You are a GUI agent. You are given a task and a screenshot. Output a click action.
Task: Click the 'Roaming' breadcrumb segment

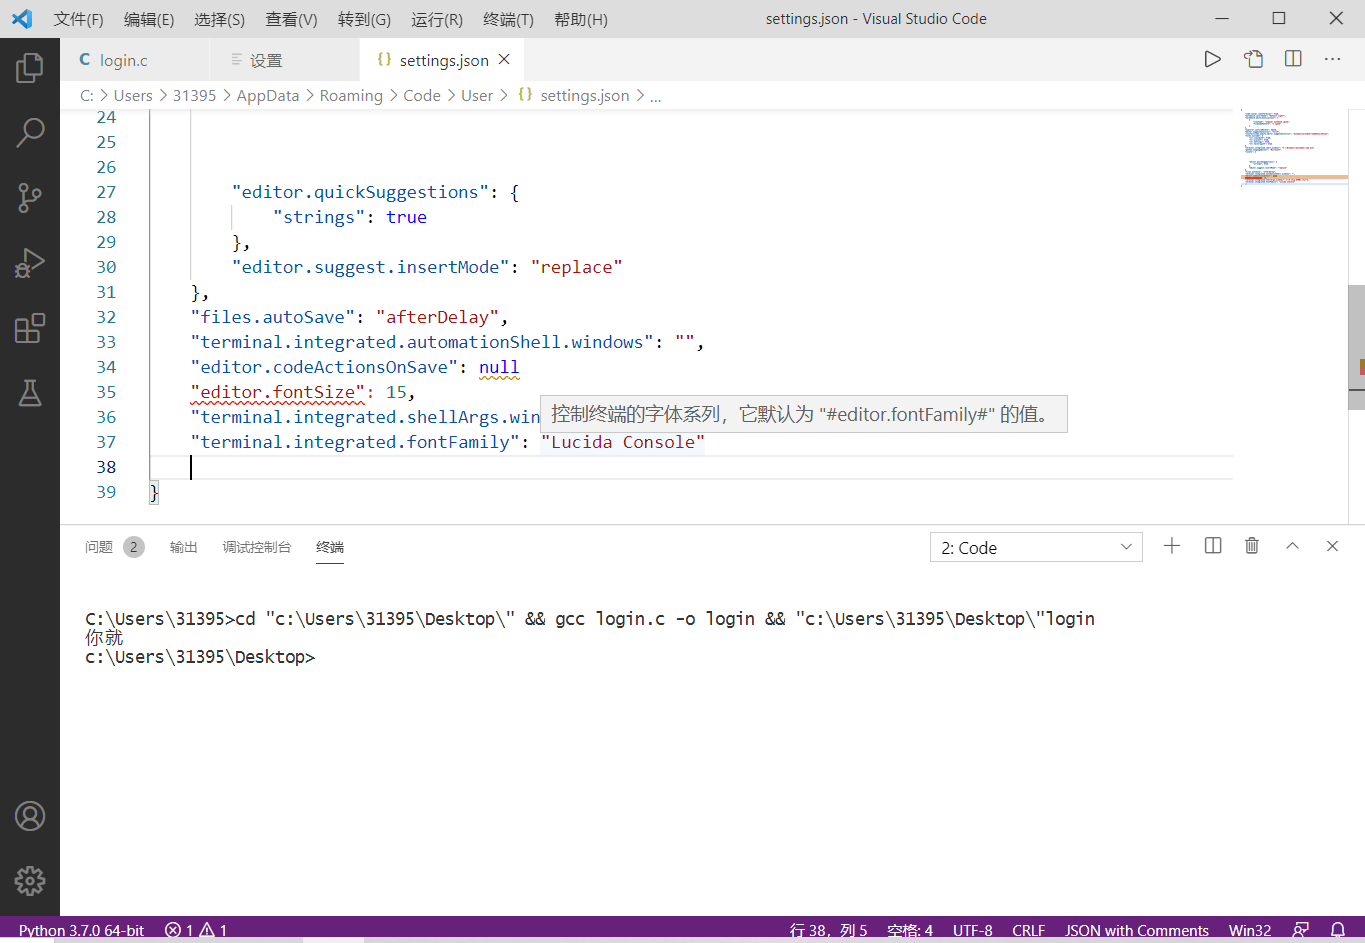[351, 96]
